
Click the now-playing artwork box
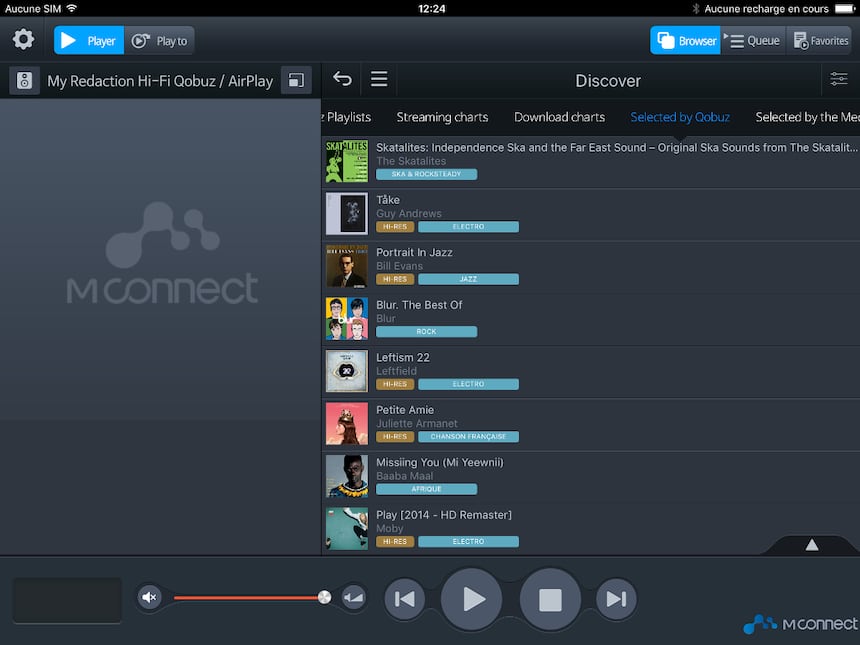[x=67, y=600]
